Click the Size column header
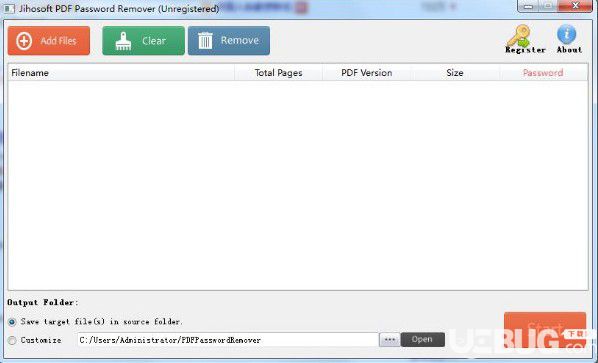Screen dimensions: 598x363 (x=455, y=72)
